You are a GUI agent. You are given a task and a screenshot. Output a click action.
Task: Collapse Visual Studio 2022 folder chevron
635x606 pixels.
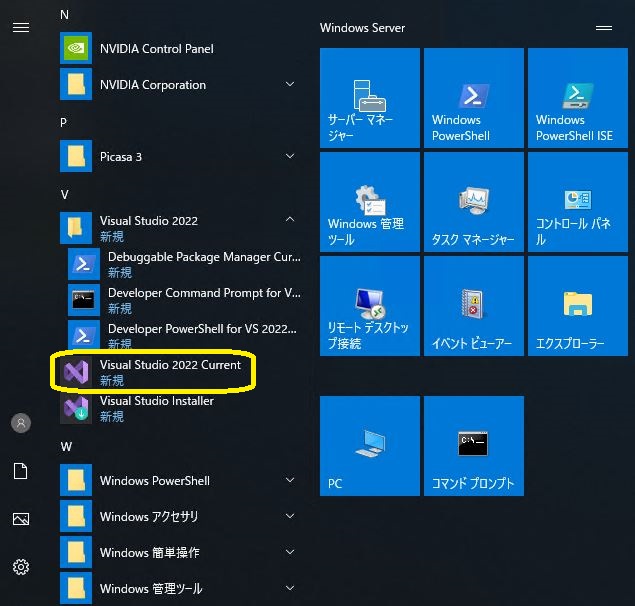(290, 219)
